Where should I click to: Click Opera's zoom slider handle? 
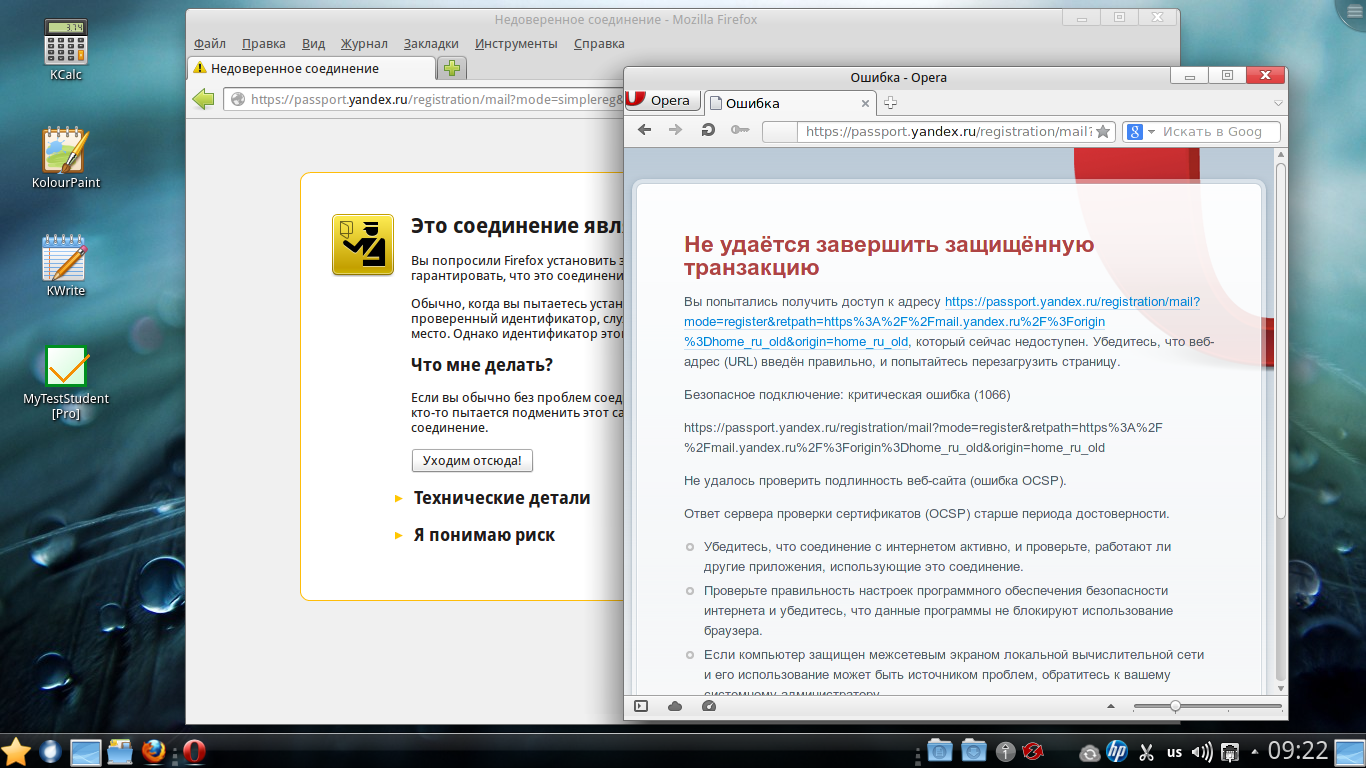point(1175,706)
